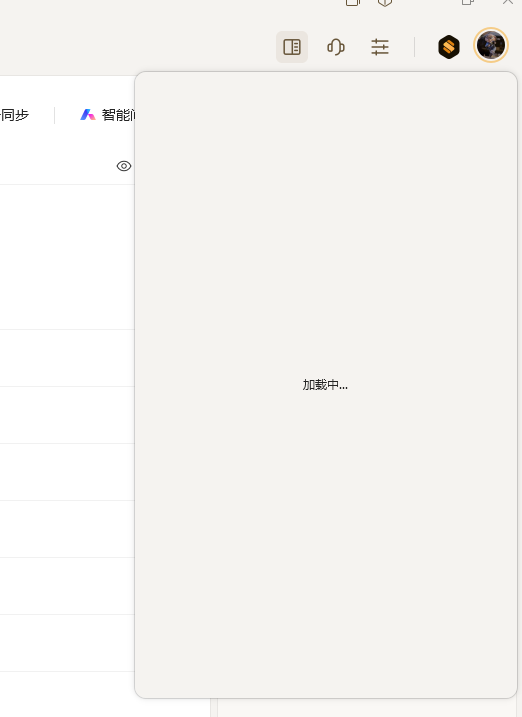
Task: Click the 加载中... loading text
Action: (325, 385)
